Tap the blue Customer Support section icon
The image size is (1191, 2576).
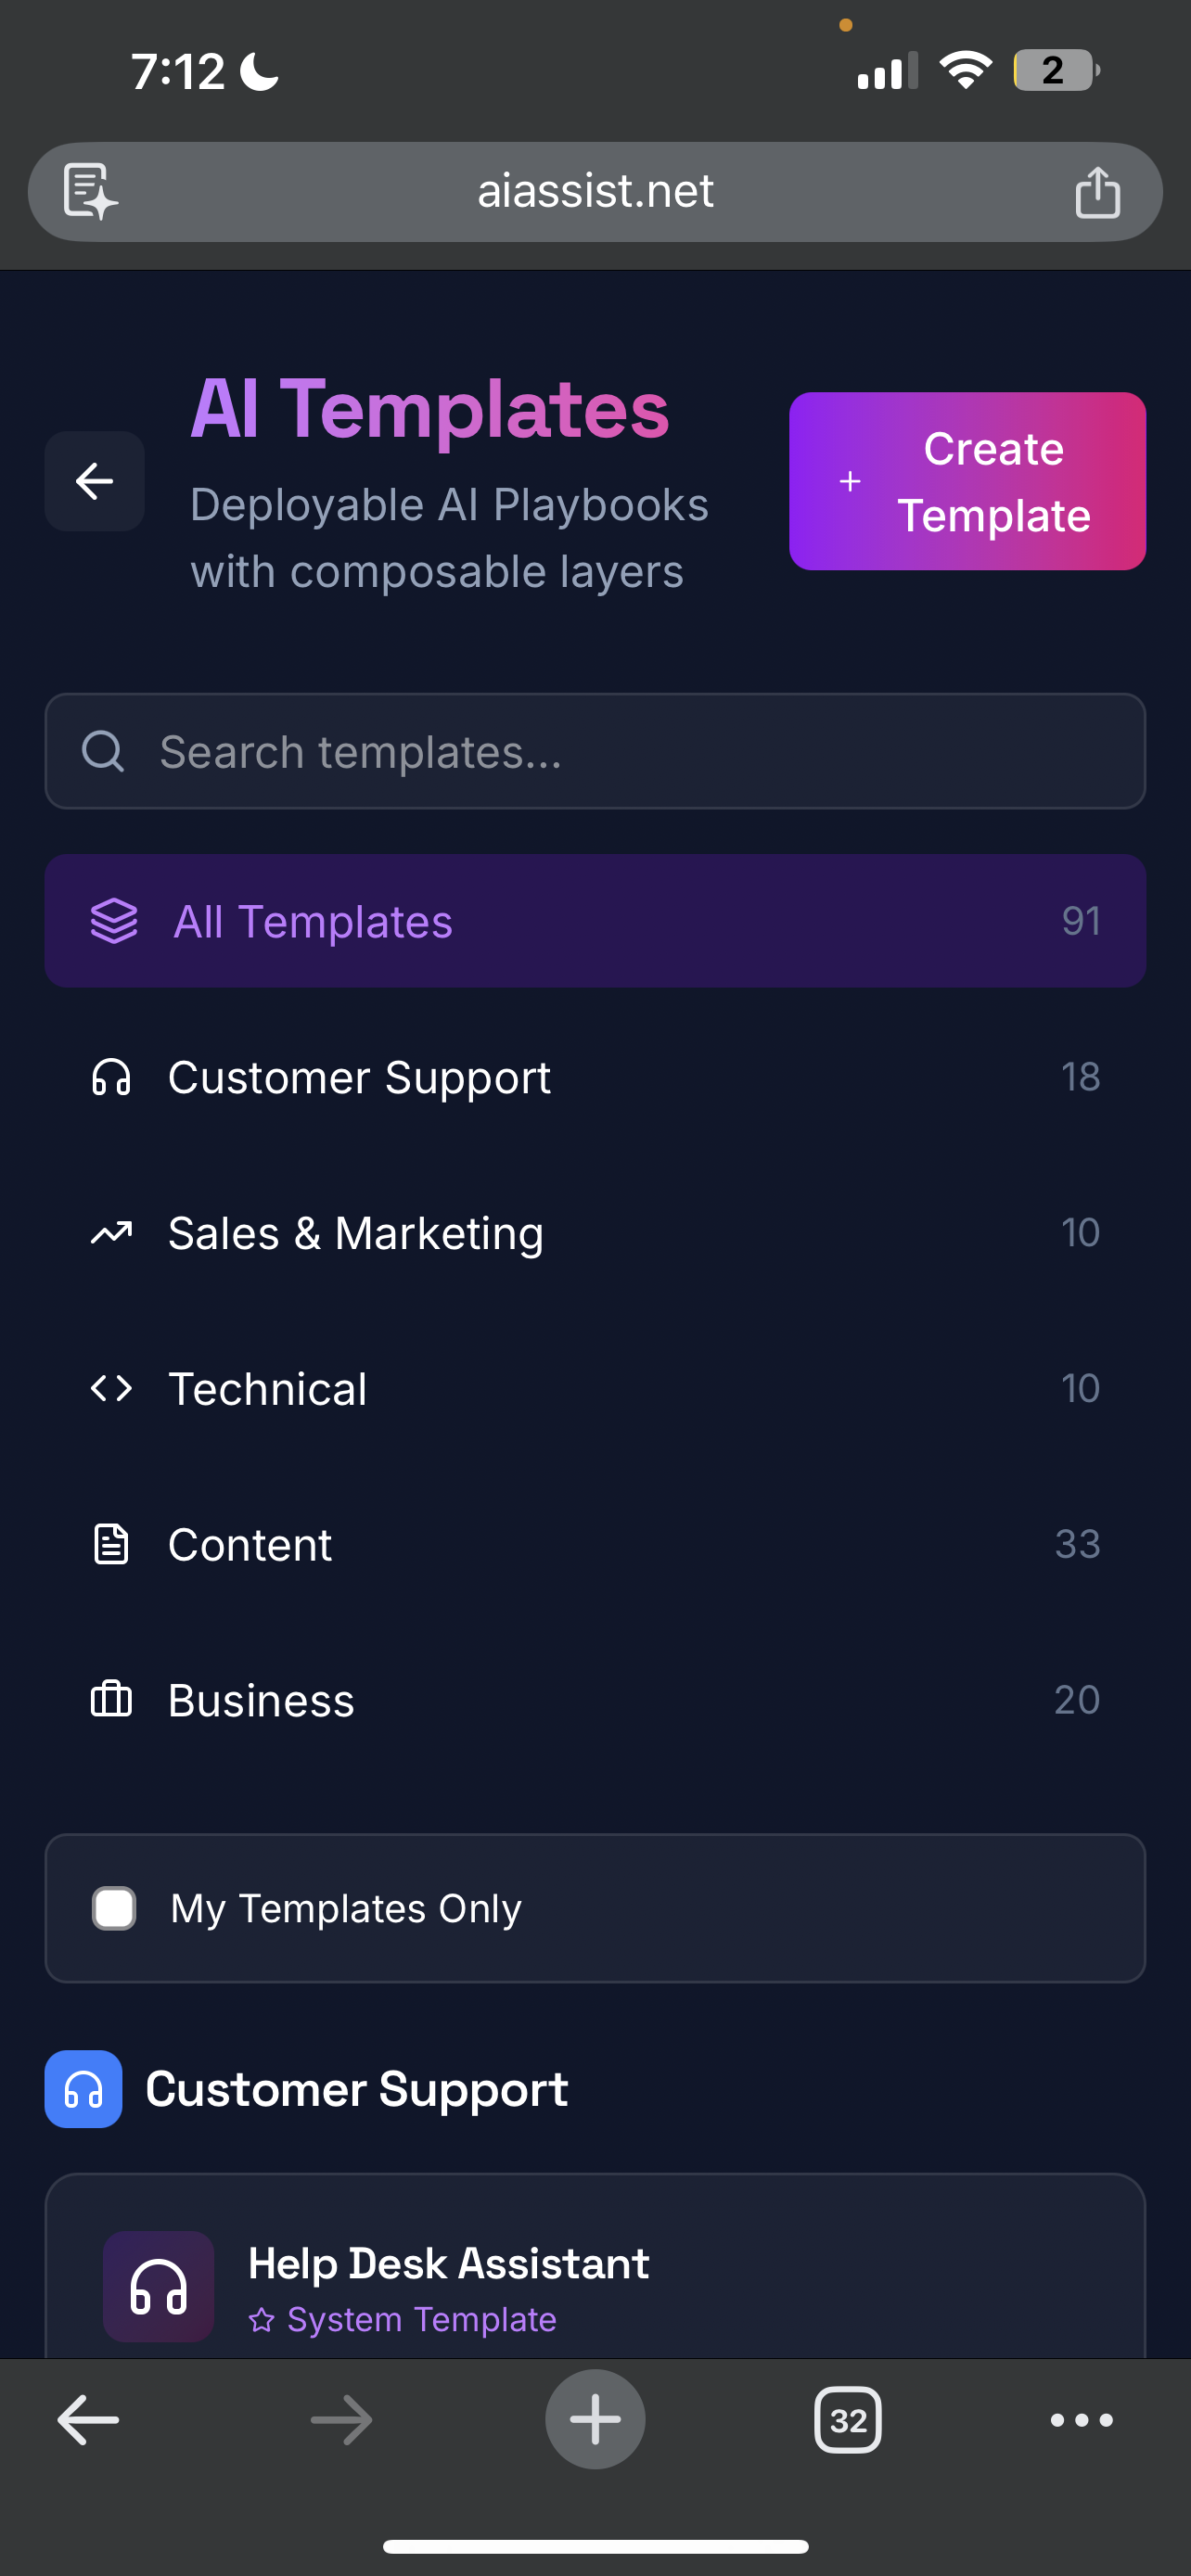point(83,2089)
